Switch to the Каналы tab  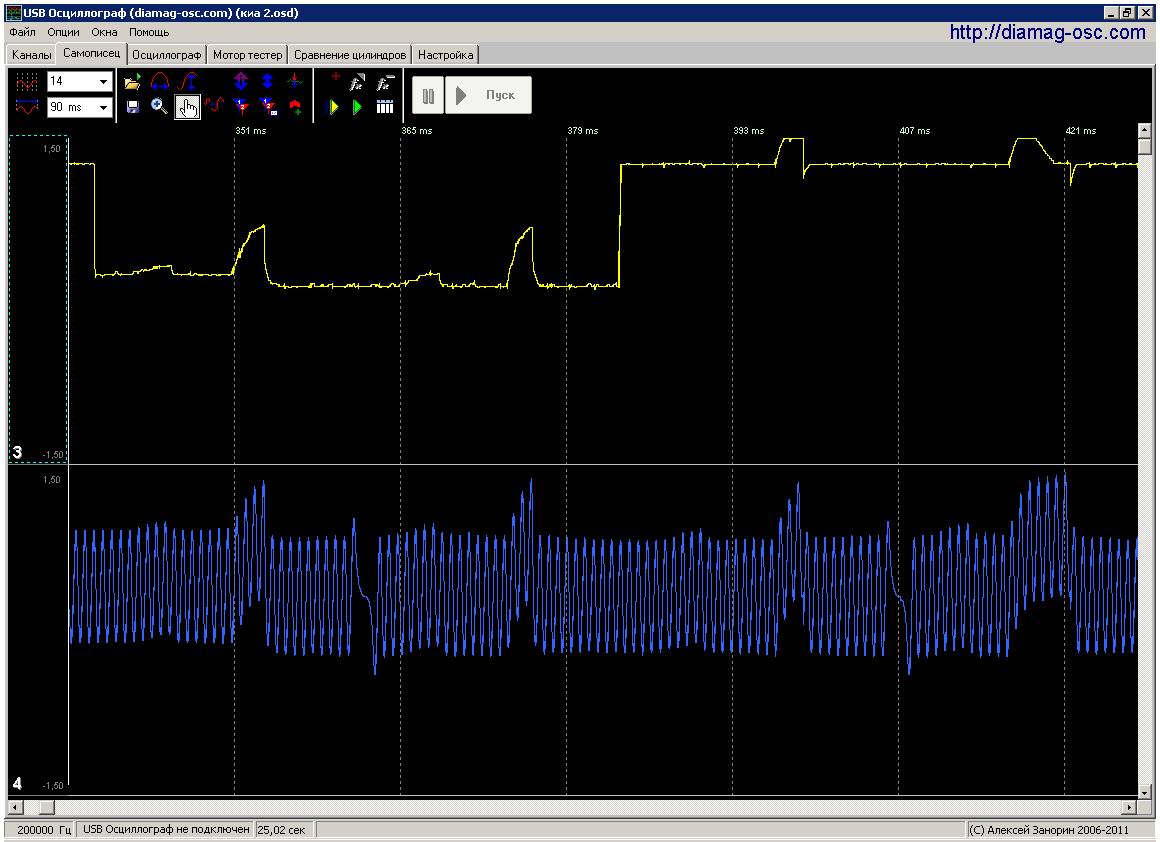(x=32, y=55)
